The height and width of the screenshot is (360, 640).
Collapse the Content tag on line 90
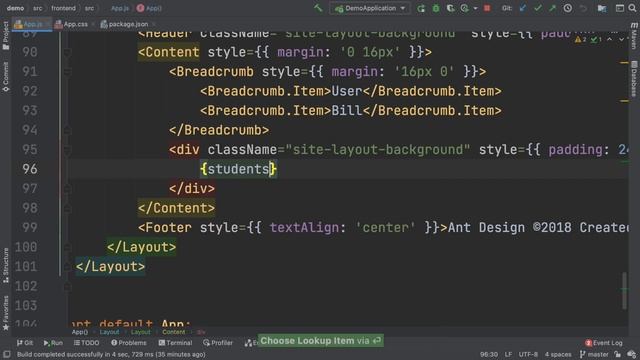67,52
